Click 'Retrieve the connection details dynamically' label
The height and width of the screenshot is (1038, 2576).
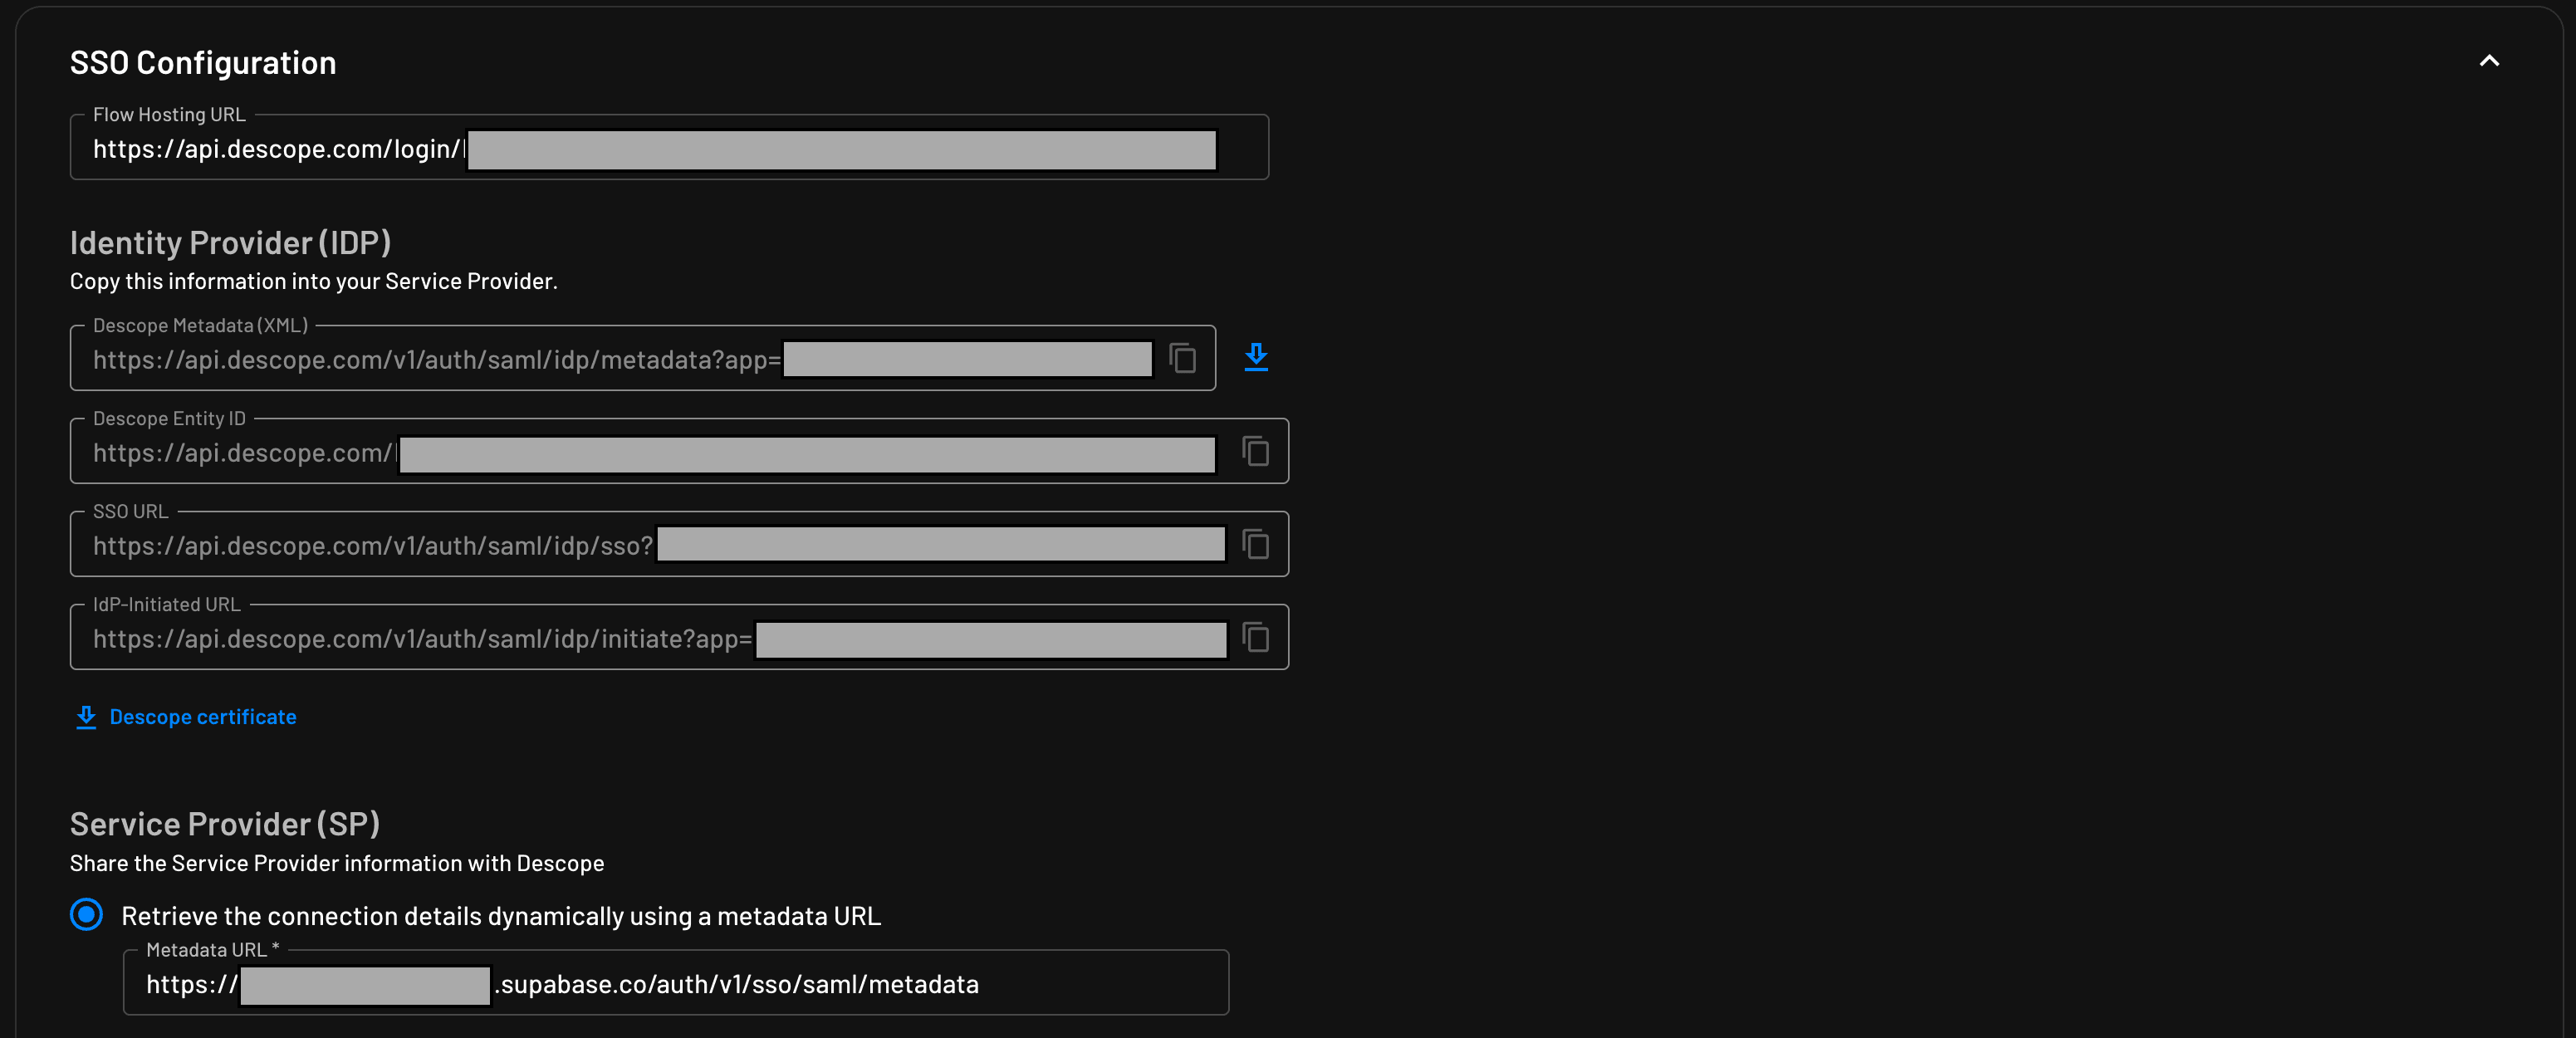(501, 916)
